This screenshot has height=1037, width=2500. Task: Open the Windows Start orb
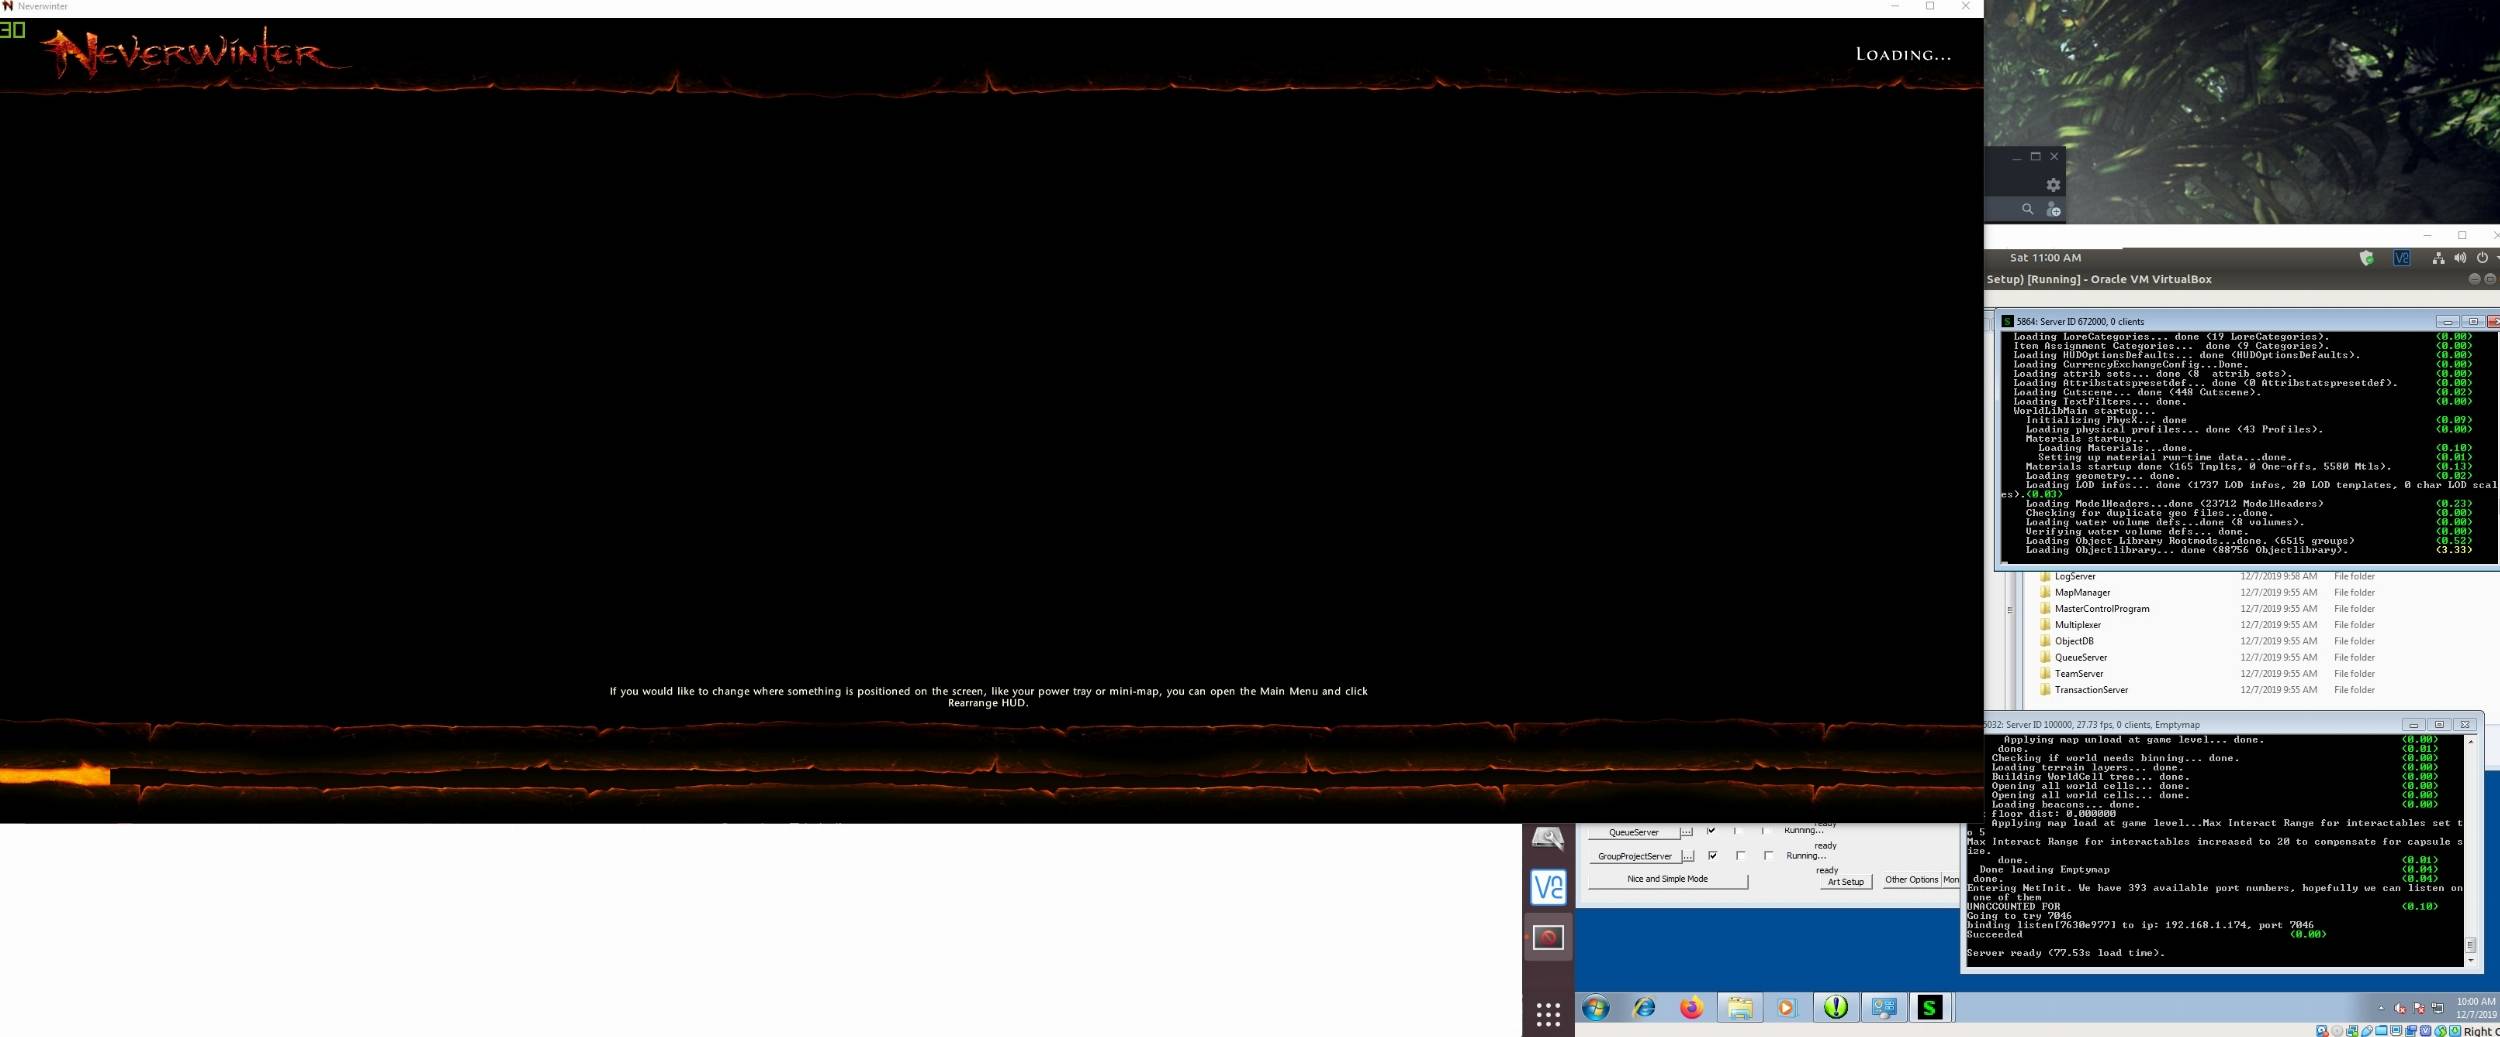click(1596, 1008)
